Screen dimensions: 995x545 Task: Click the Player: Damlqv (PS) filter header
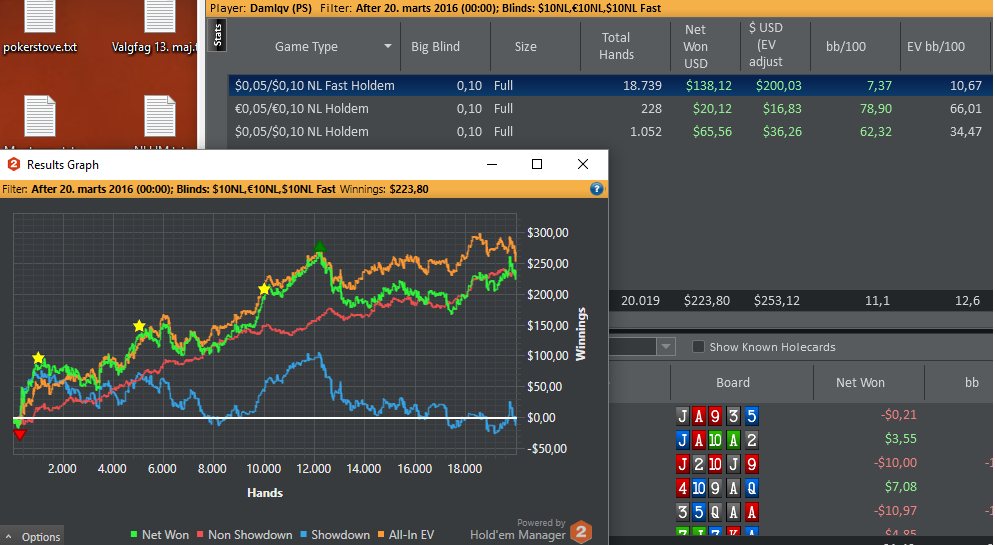tap(261, 8)
